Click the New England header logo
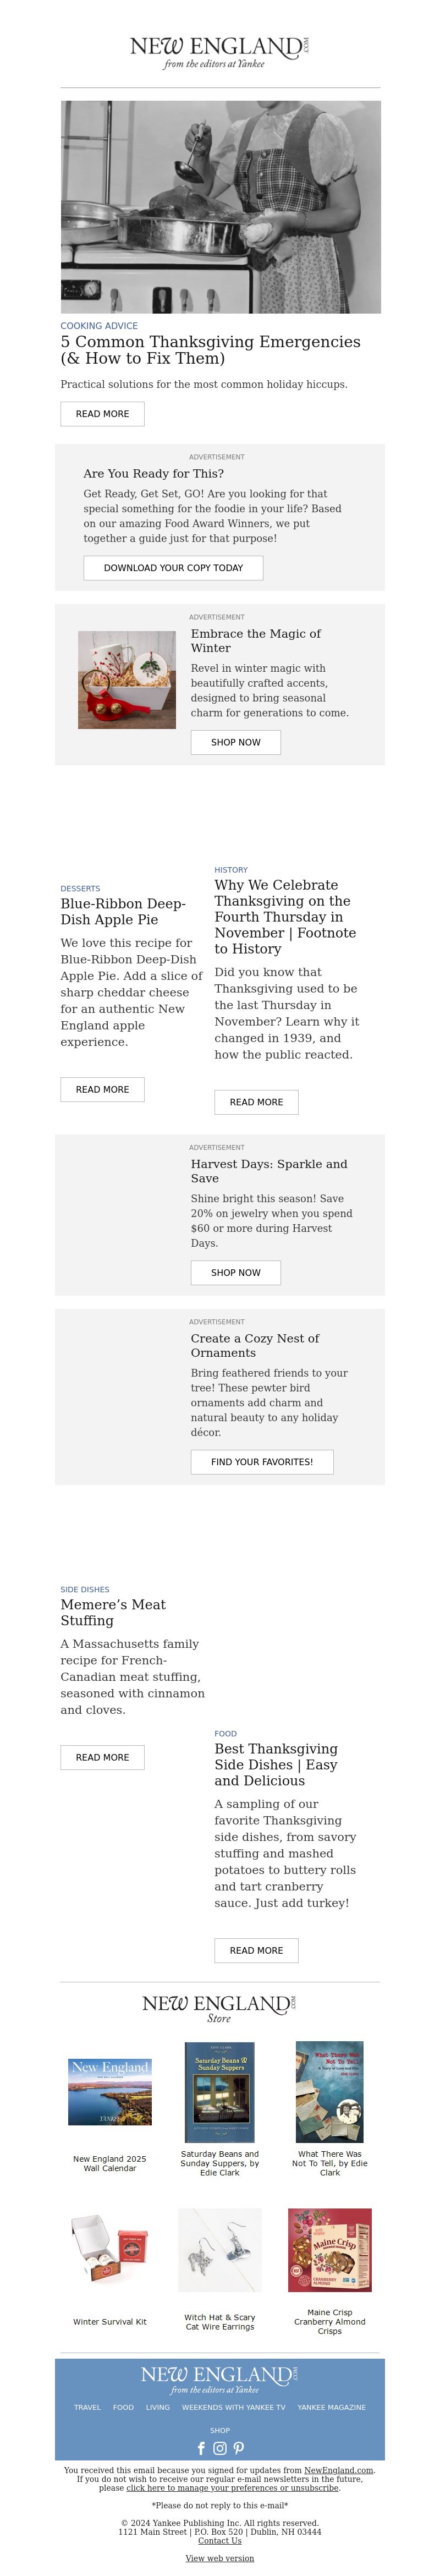Screen dimensions: 440x2576 [220, 52]
